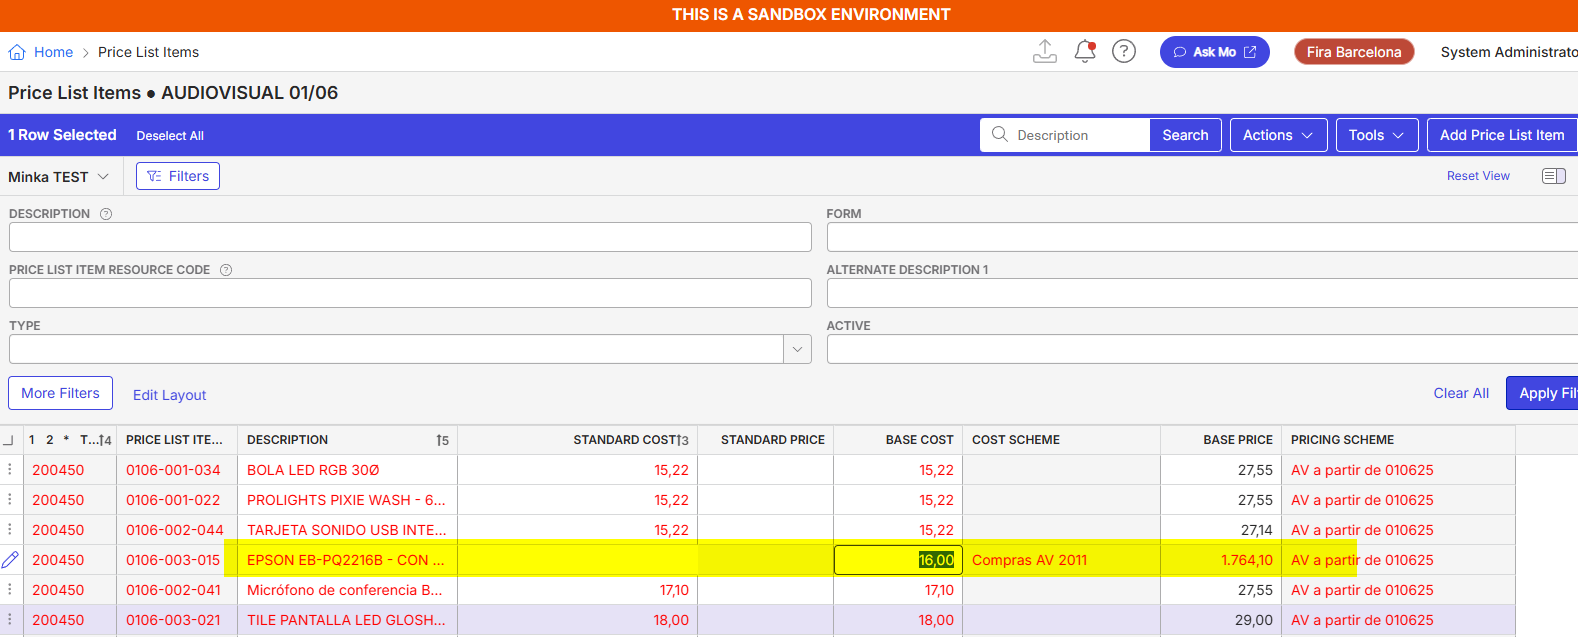This screenshot has height=637, width=1578.
Task: Open row menu dots for the 0106-002-044 row
Action: point(10,529)
